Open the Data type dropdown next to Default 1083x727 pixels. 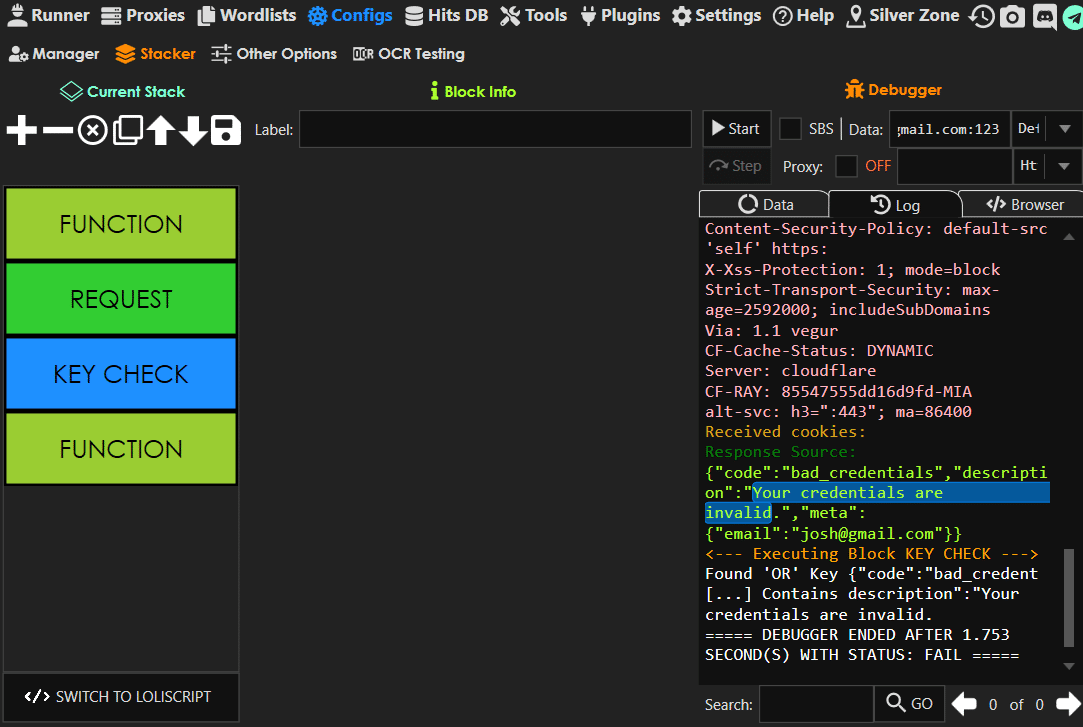click(1064, 128)
